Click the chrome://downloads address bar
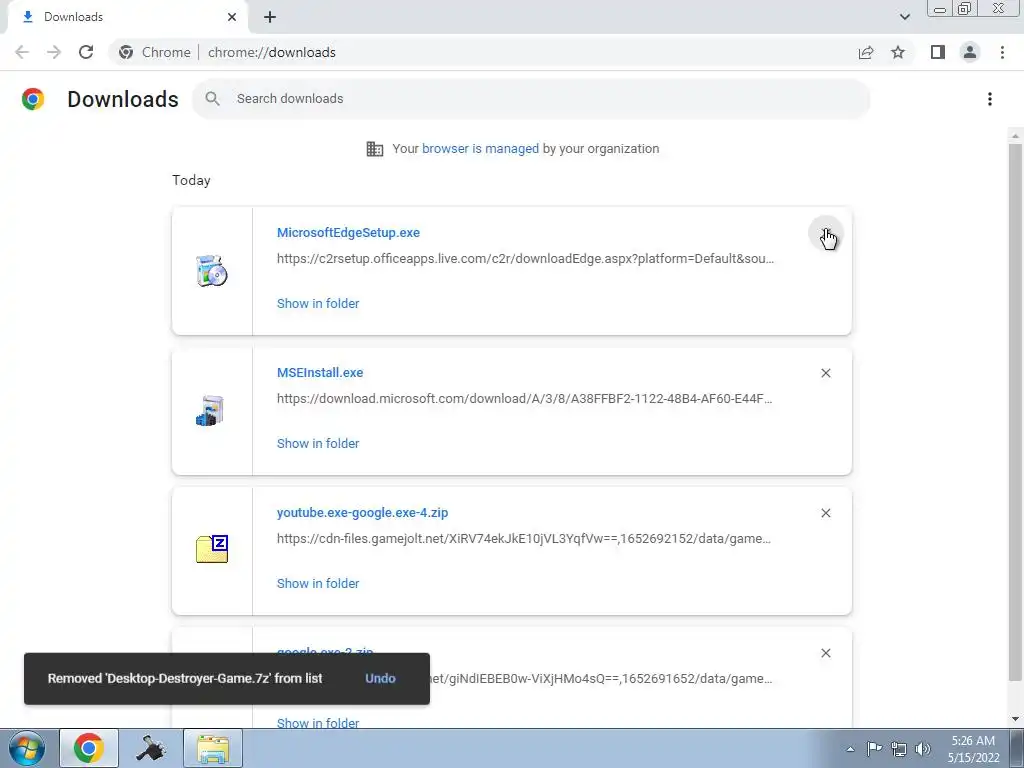Image resolution: width=1024 pixels, height=768 pixels. point(272,52)
